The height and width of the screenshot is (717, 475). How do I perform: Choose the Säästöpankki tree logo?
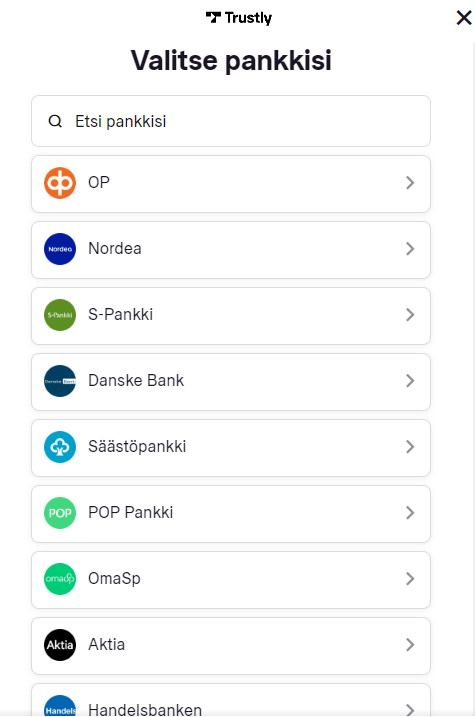click(60, 447)
